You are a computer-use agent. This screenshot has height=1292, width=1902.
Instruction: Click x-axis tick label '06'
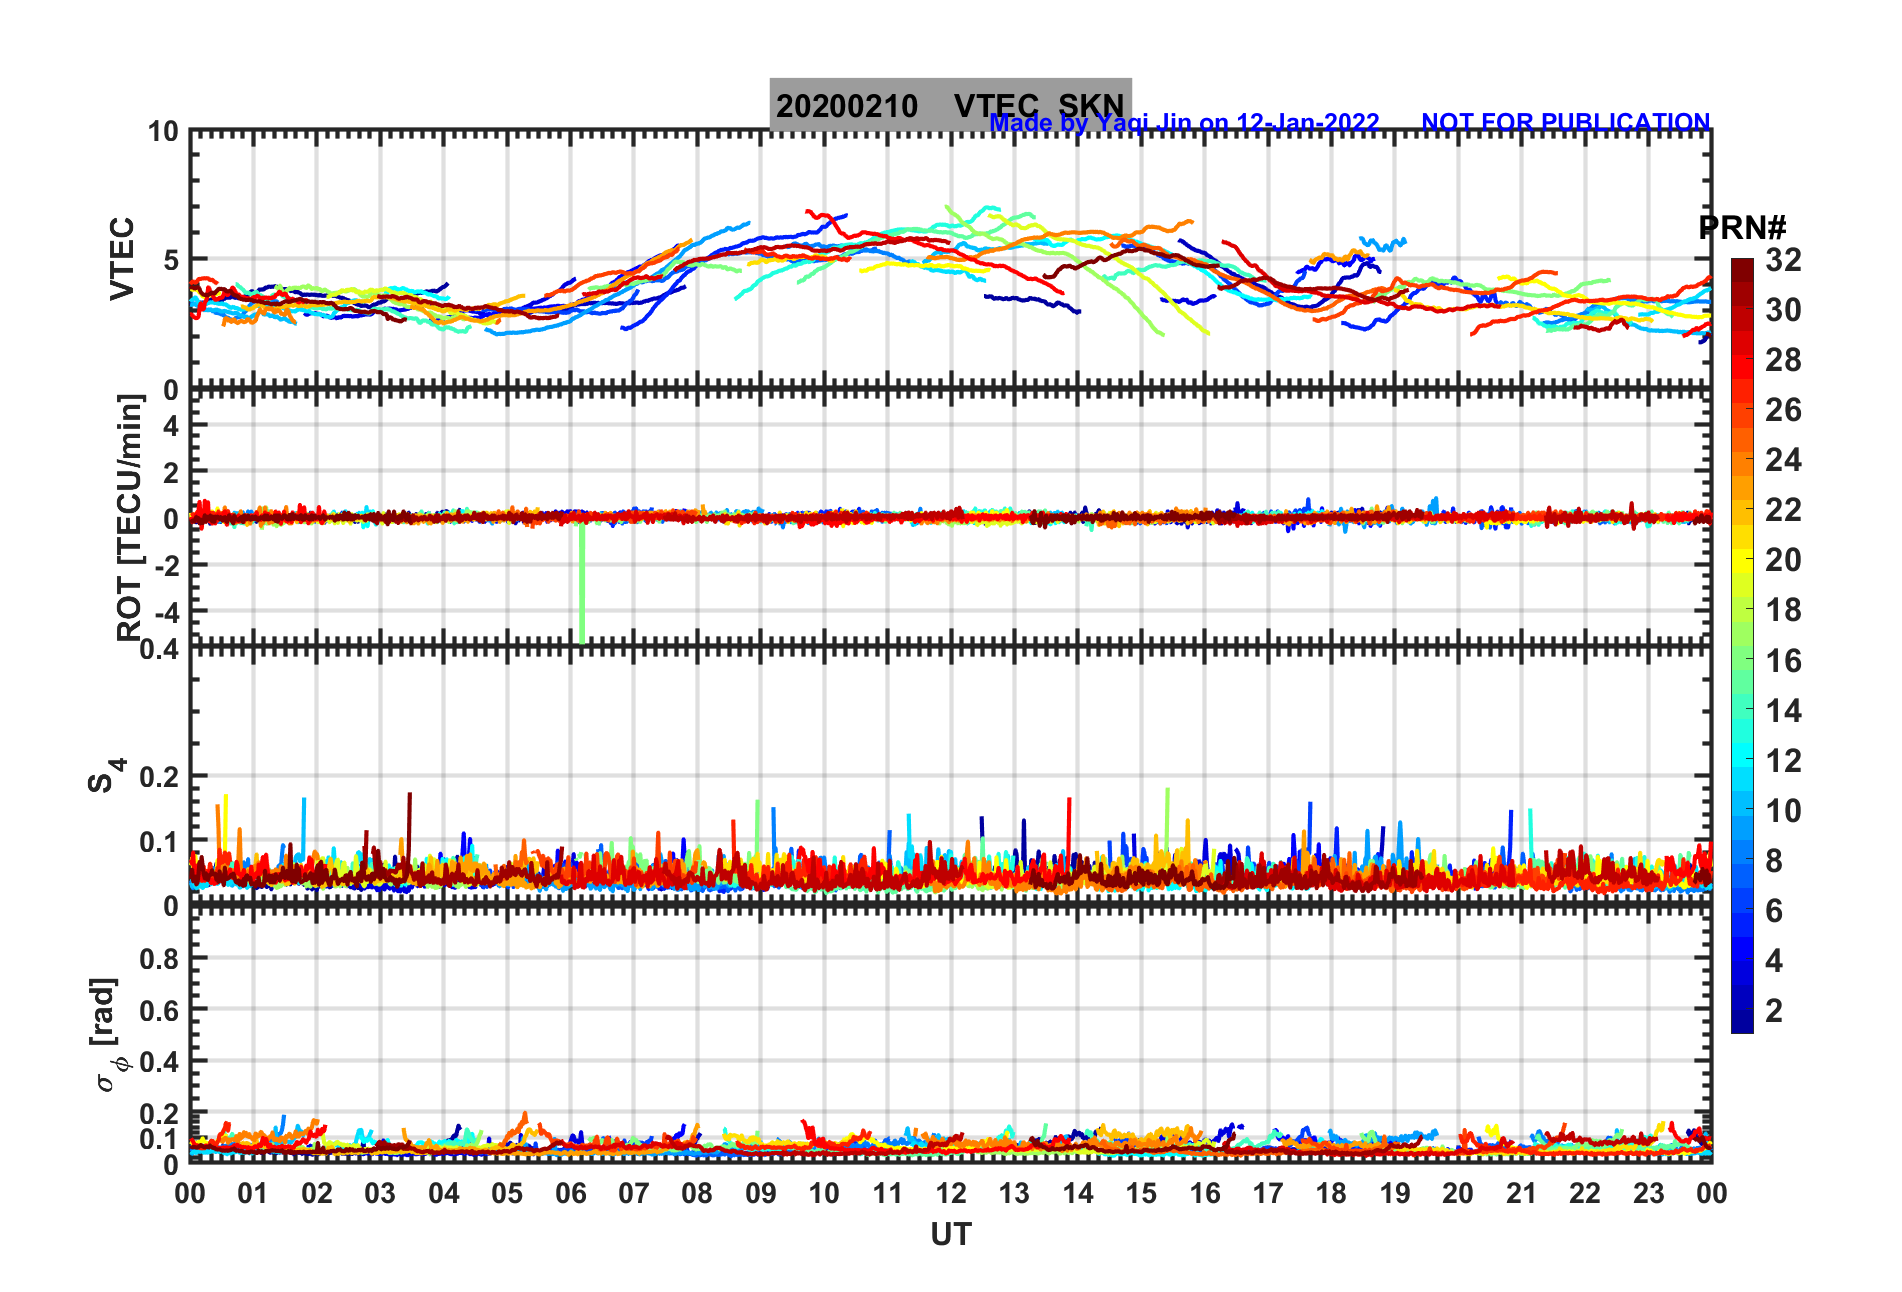[570, 1193]
